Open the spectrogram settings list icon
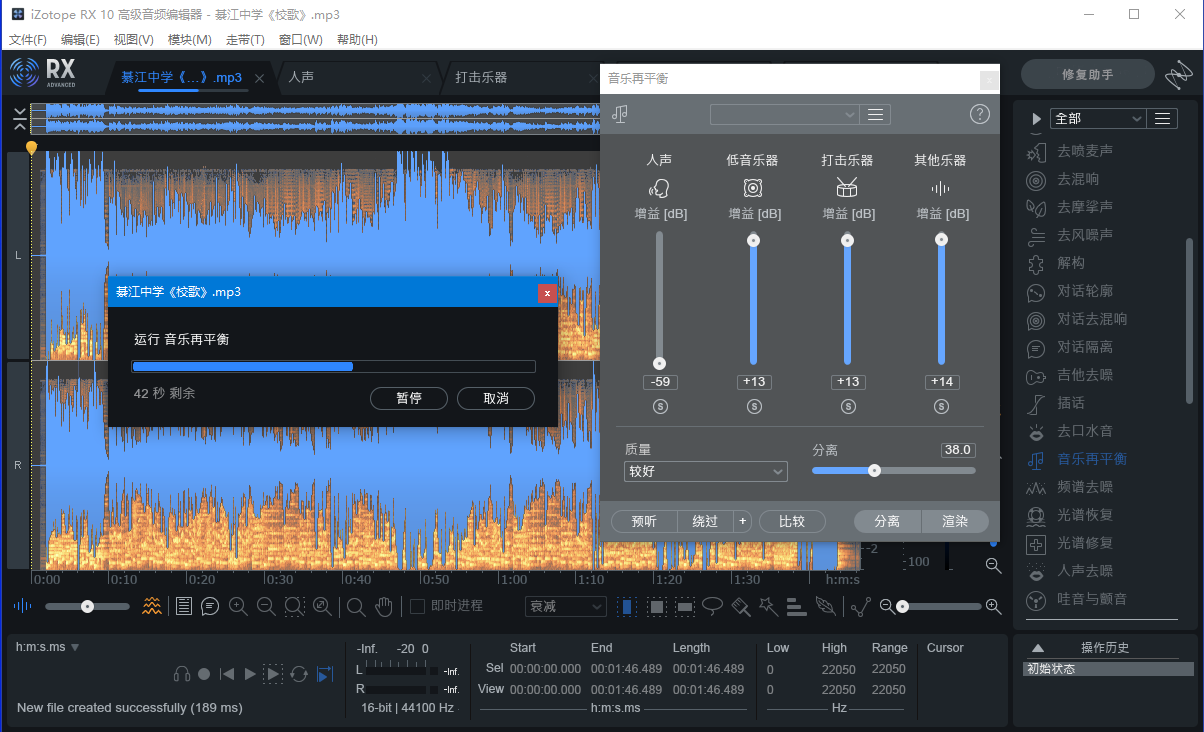The width and height of the screenshot is (1204, 732). point(183,606)
